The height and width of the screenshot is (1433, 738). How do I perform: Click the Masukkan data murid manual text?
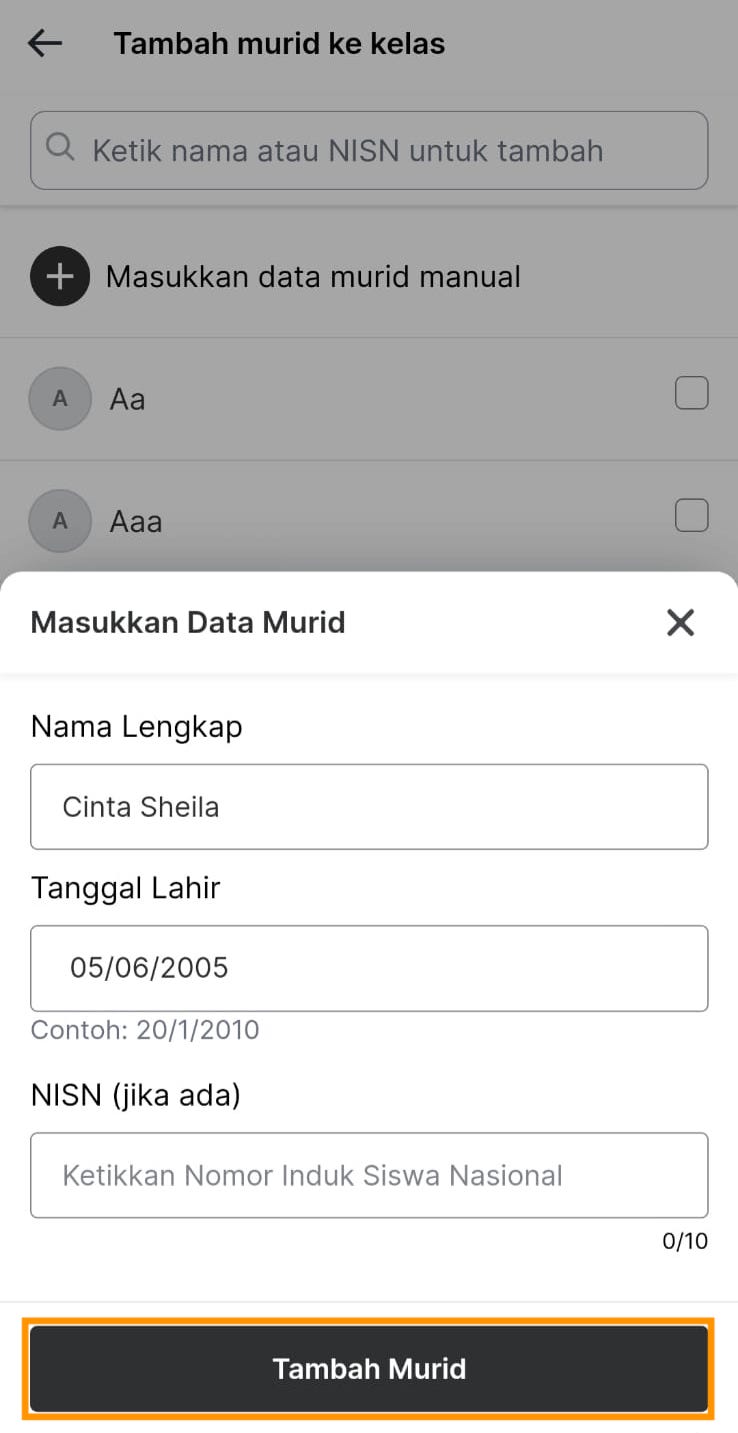pyautogui.click(x=313, y=276)
